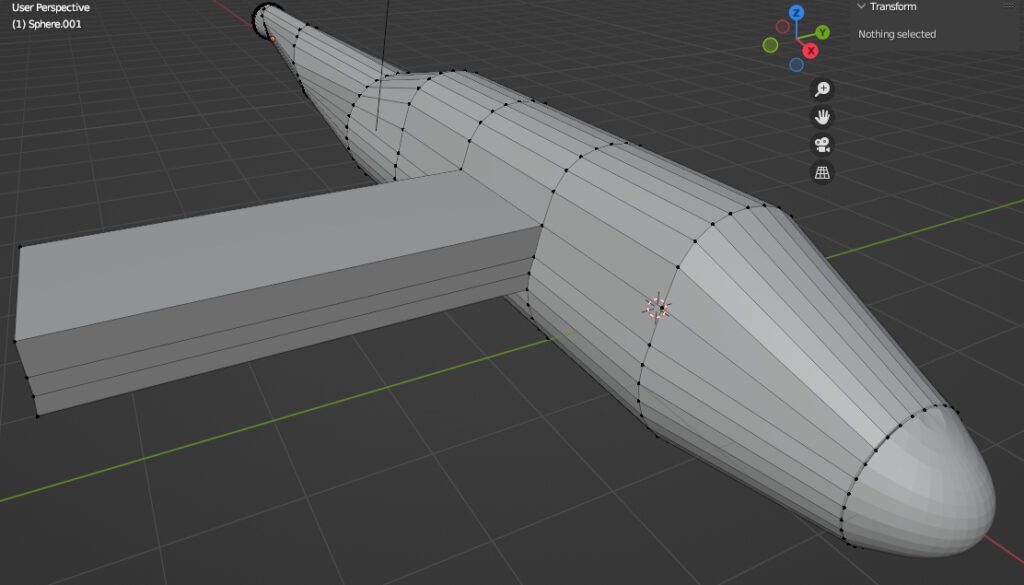
Task: Click the red X axis ball on gizmo
Action: tap(810, 50)
